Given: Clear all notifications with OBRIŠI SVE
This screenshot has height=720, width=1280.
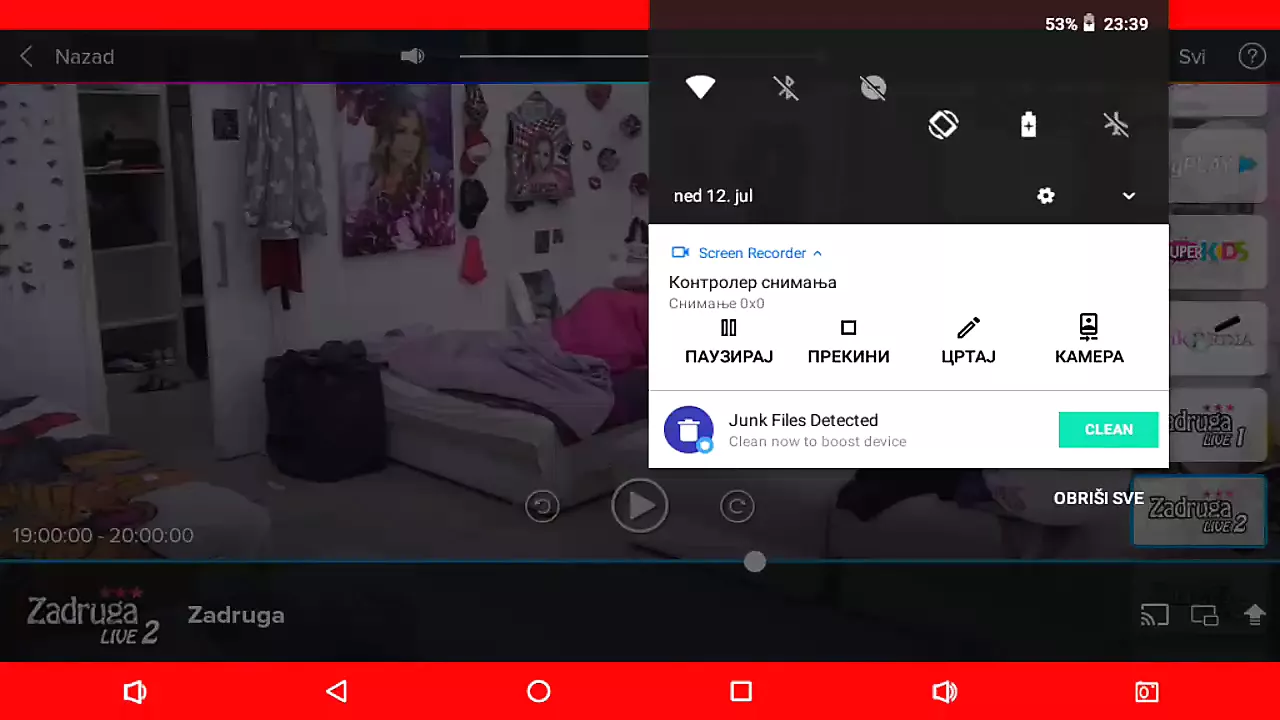Looking at the screenshot, I should click(1098, 498).
